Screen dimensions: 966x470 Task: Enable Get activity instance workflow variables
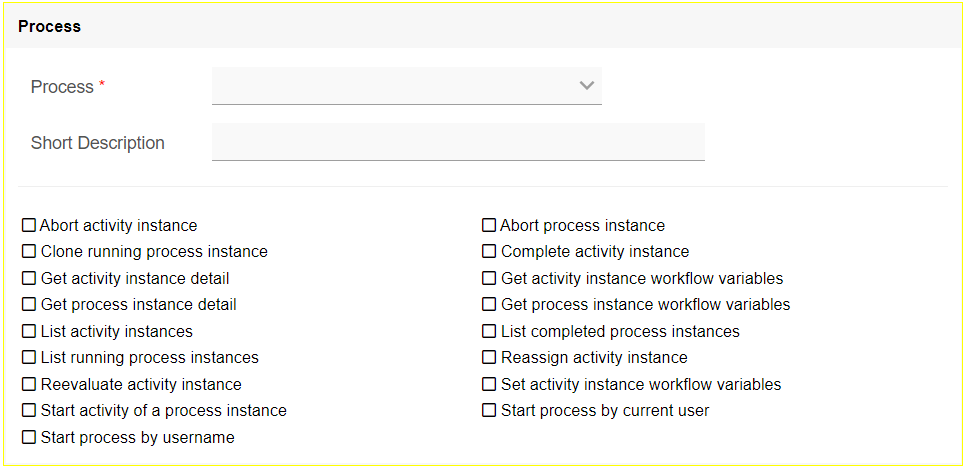(489, 279)
